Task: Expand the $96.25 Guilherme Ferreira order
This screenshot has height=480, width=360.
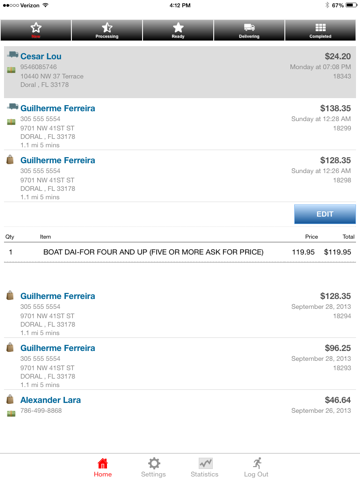Action: tap(180, 364)
